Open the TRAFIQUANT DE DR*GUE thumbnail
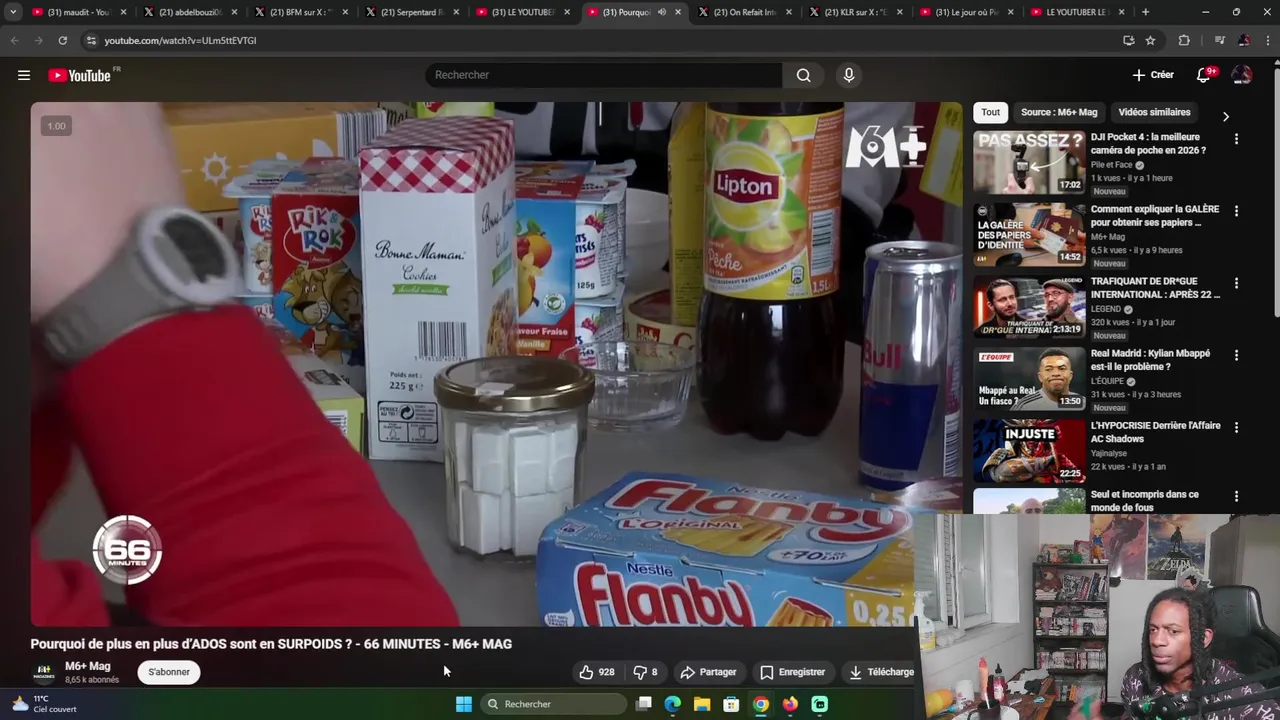This screenshot has width=1280, height=720. [x=1029, y=306]
